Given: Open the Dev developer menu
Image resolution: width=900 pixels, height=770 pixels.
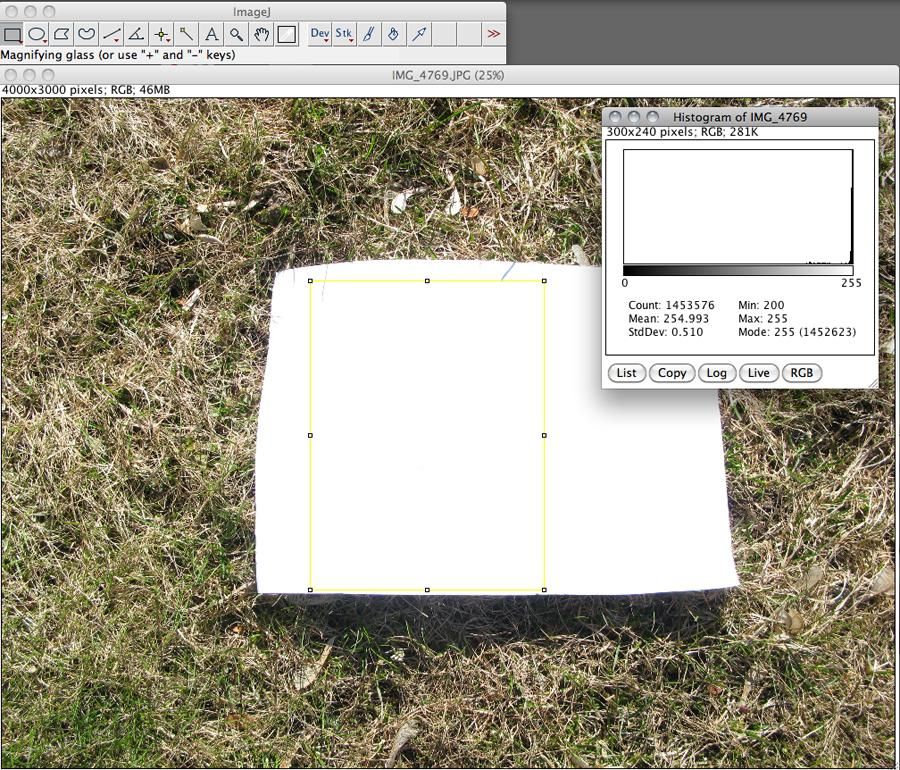Looking at the screenshot, I should pos(320,34).
